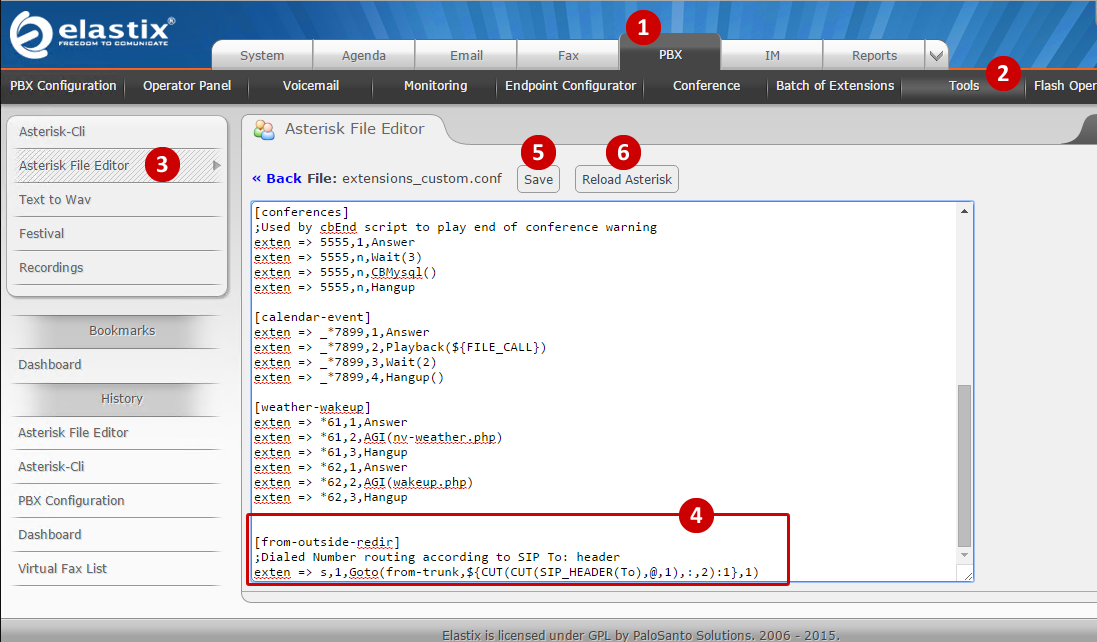
Task: Open the Agenda tab
Action: coord(364,55)
